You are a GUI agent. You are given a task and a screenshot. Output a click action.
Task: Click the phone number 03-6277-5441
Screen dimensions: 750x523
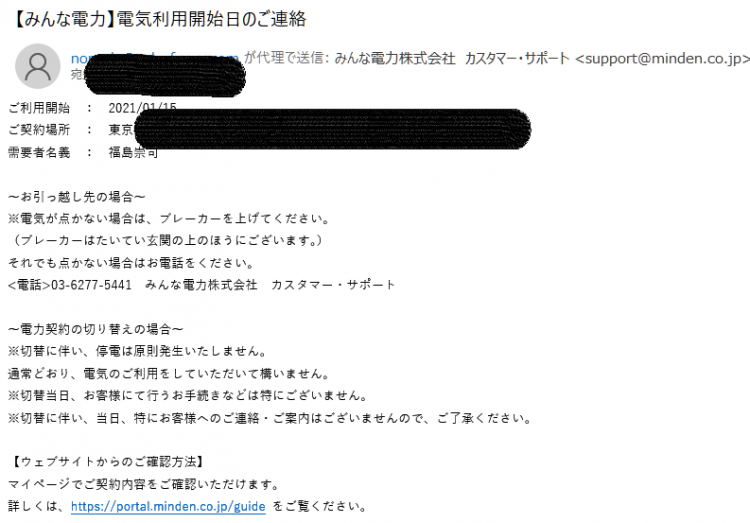(91, 285)
